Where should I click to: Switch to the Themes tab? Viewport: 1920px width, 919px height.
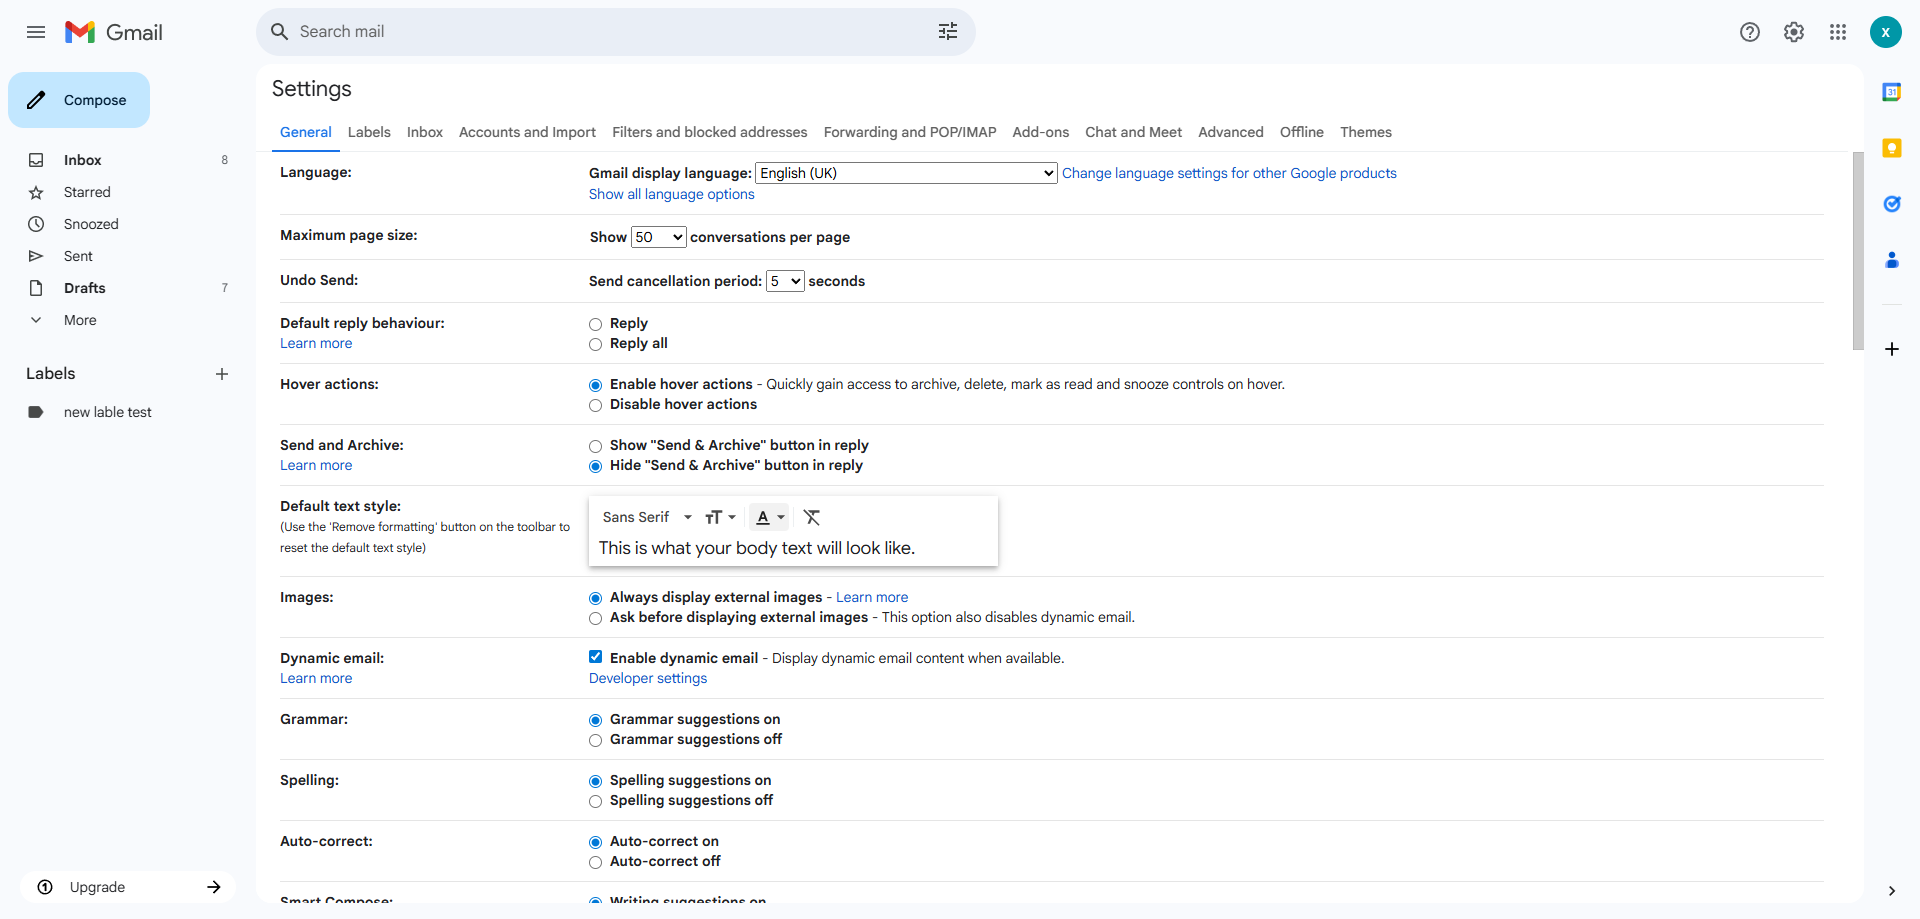click(x=1366, y=132)
